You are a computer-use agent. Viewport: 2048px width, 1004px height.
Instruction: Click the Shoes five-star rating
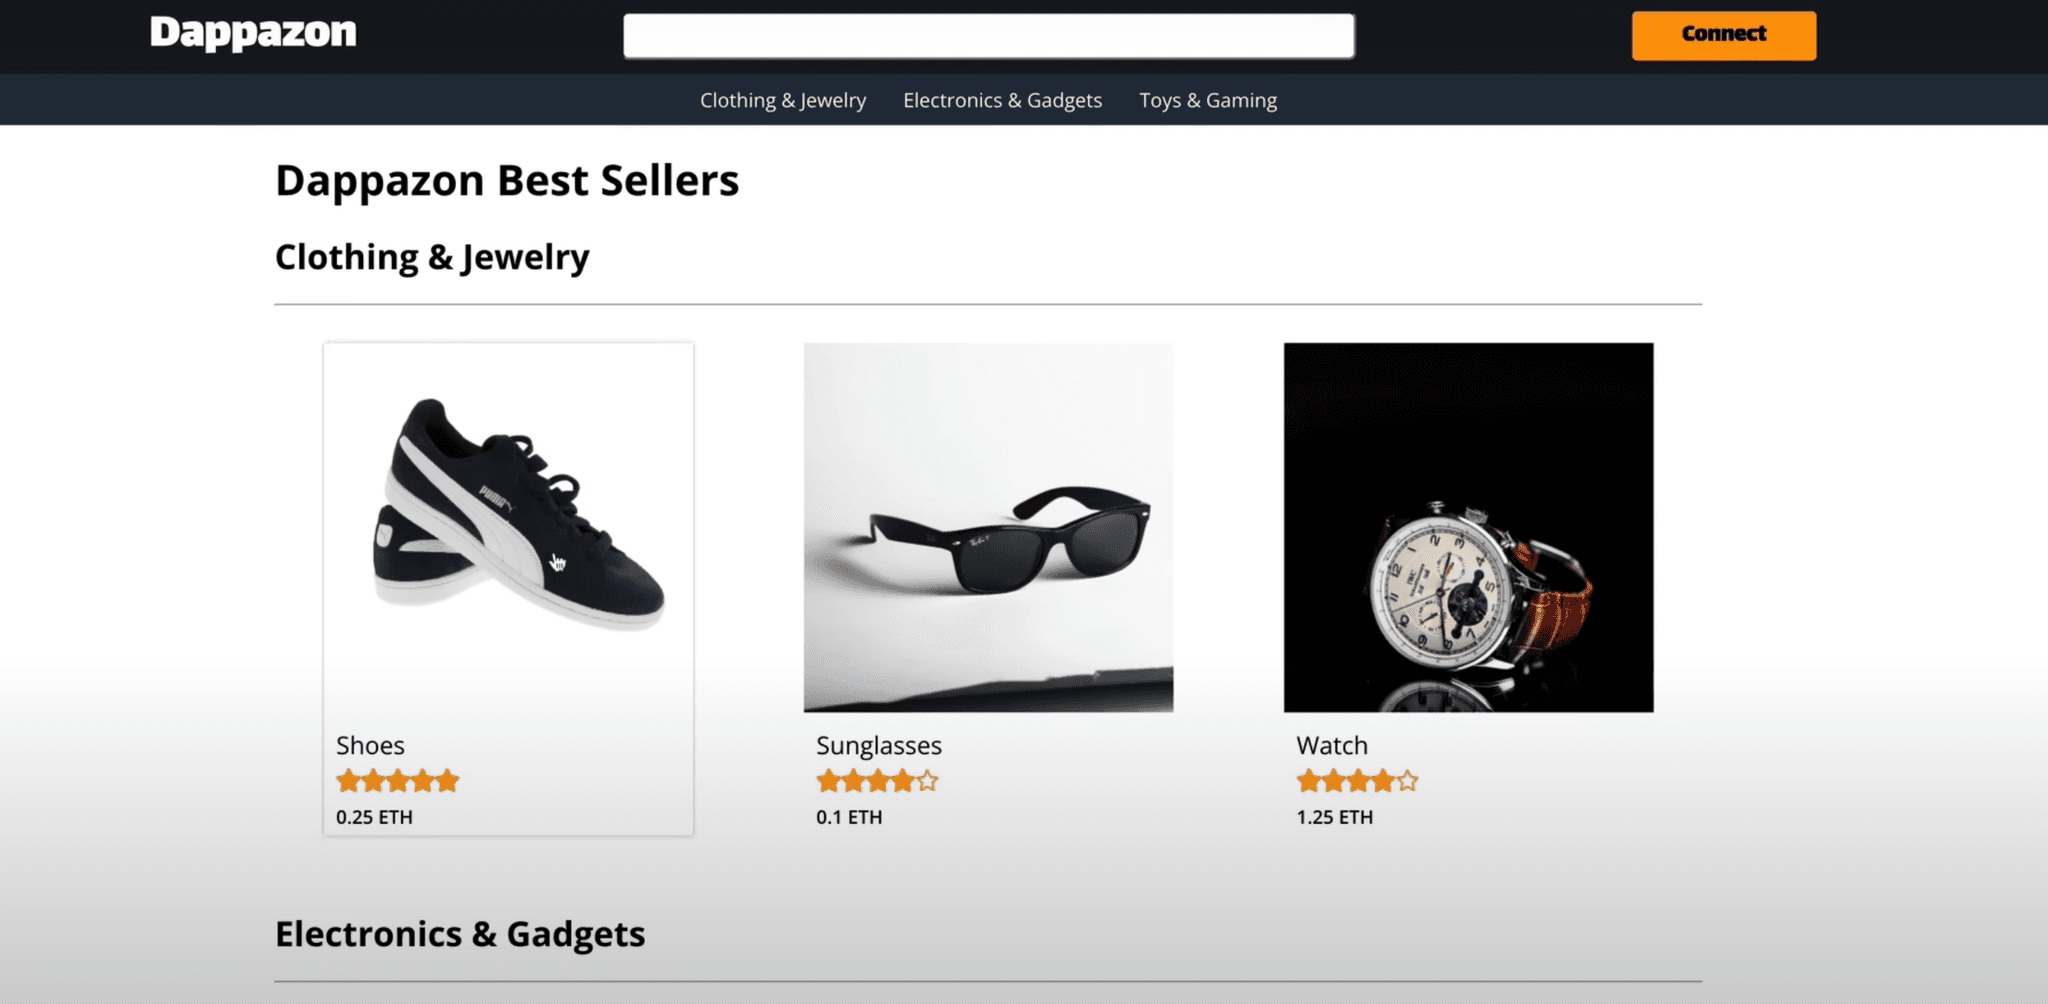point(397,781)
